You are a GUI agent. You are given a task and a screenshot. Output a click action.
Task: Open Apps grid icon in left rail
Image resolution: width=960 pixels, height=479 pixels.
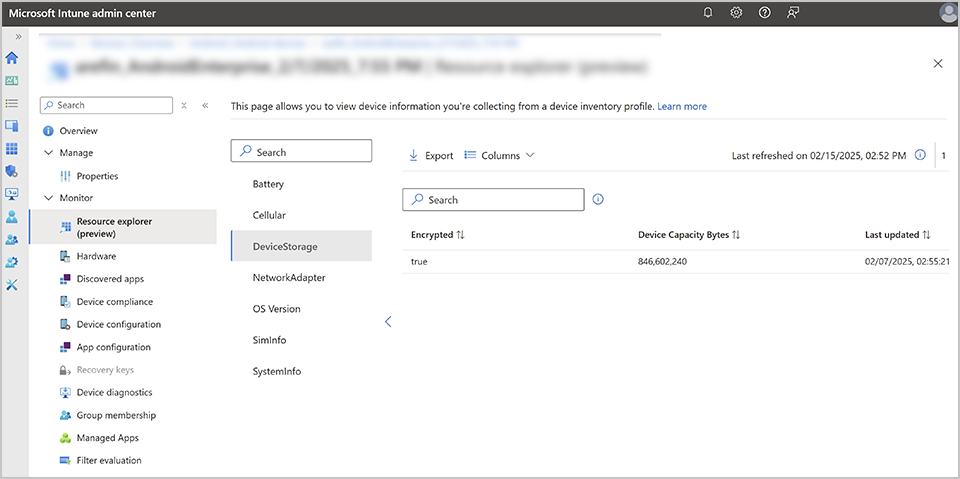pyautogui.click(x=12, y=149)
